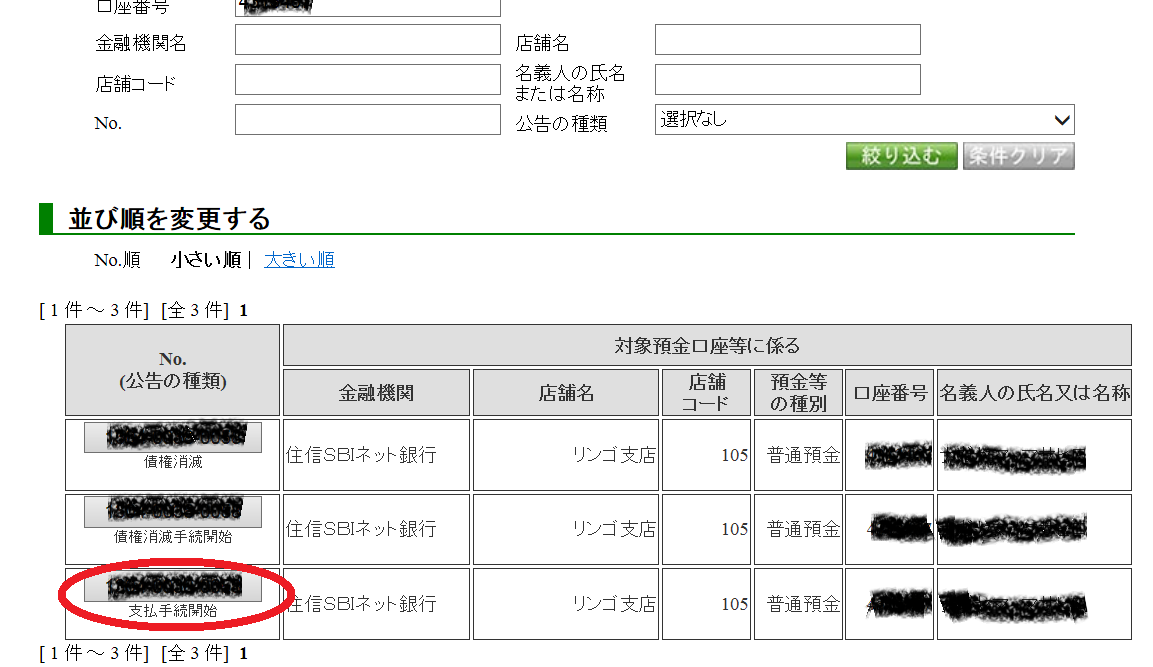Select the 名義人の氏名または名称 input field
1153x667 pixels.
click(787, 80)
